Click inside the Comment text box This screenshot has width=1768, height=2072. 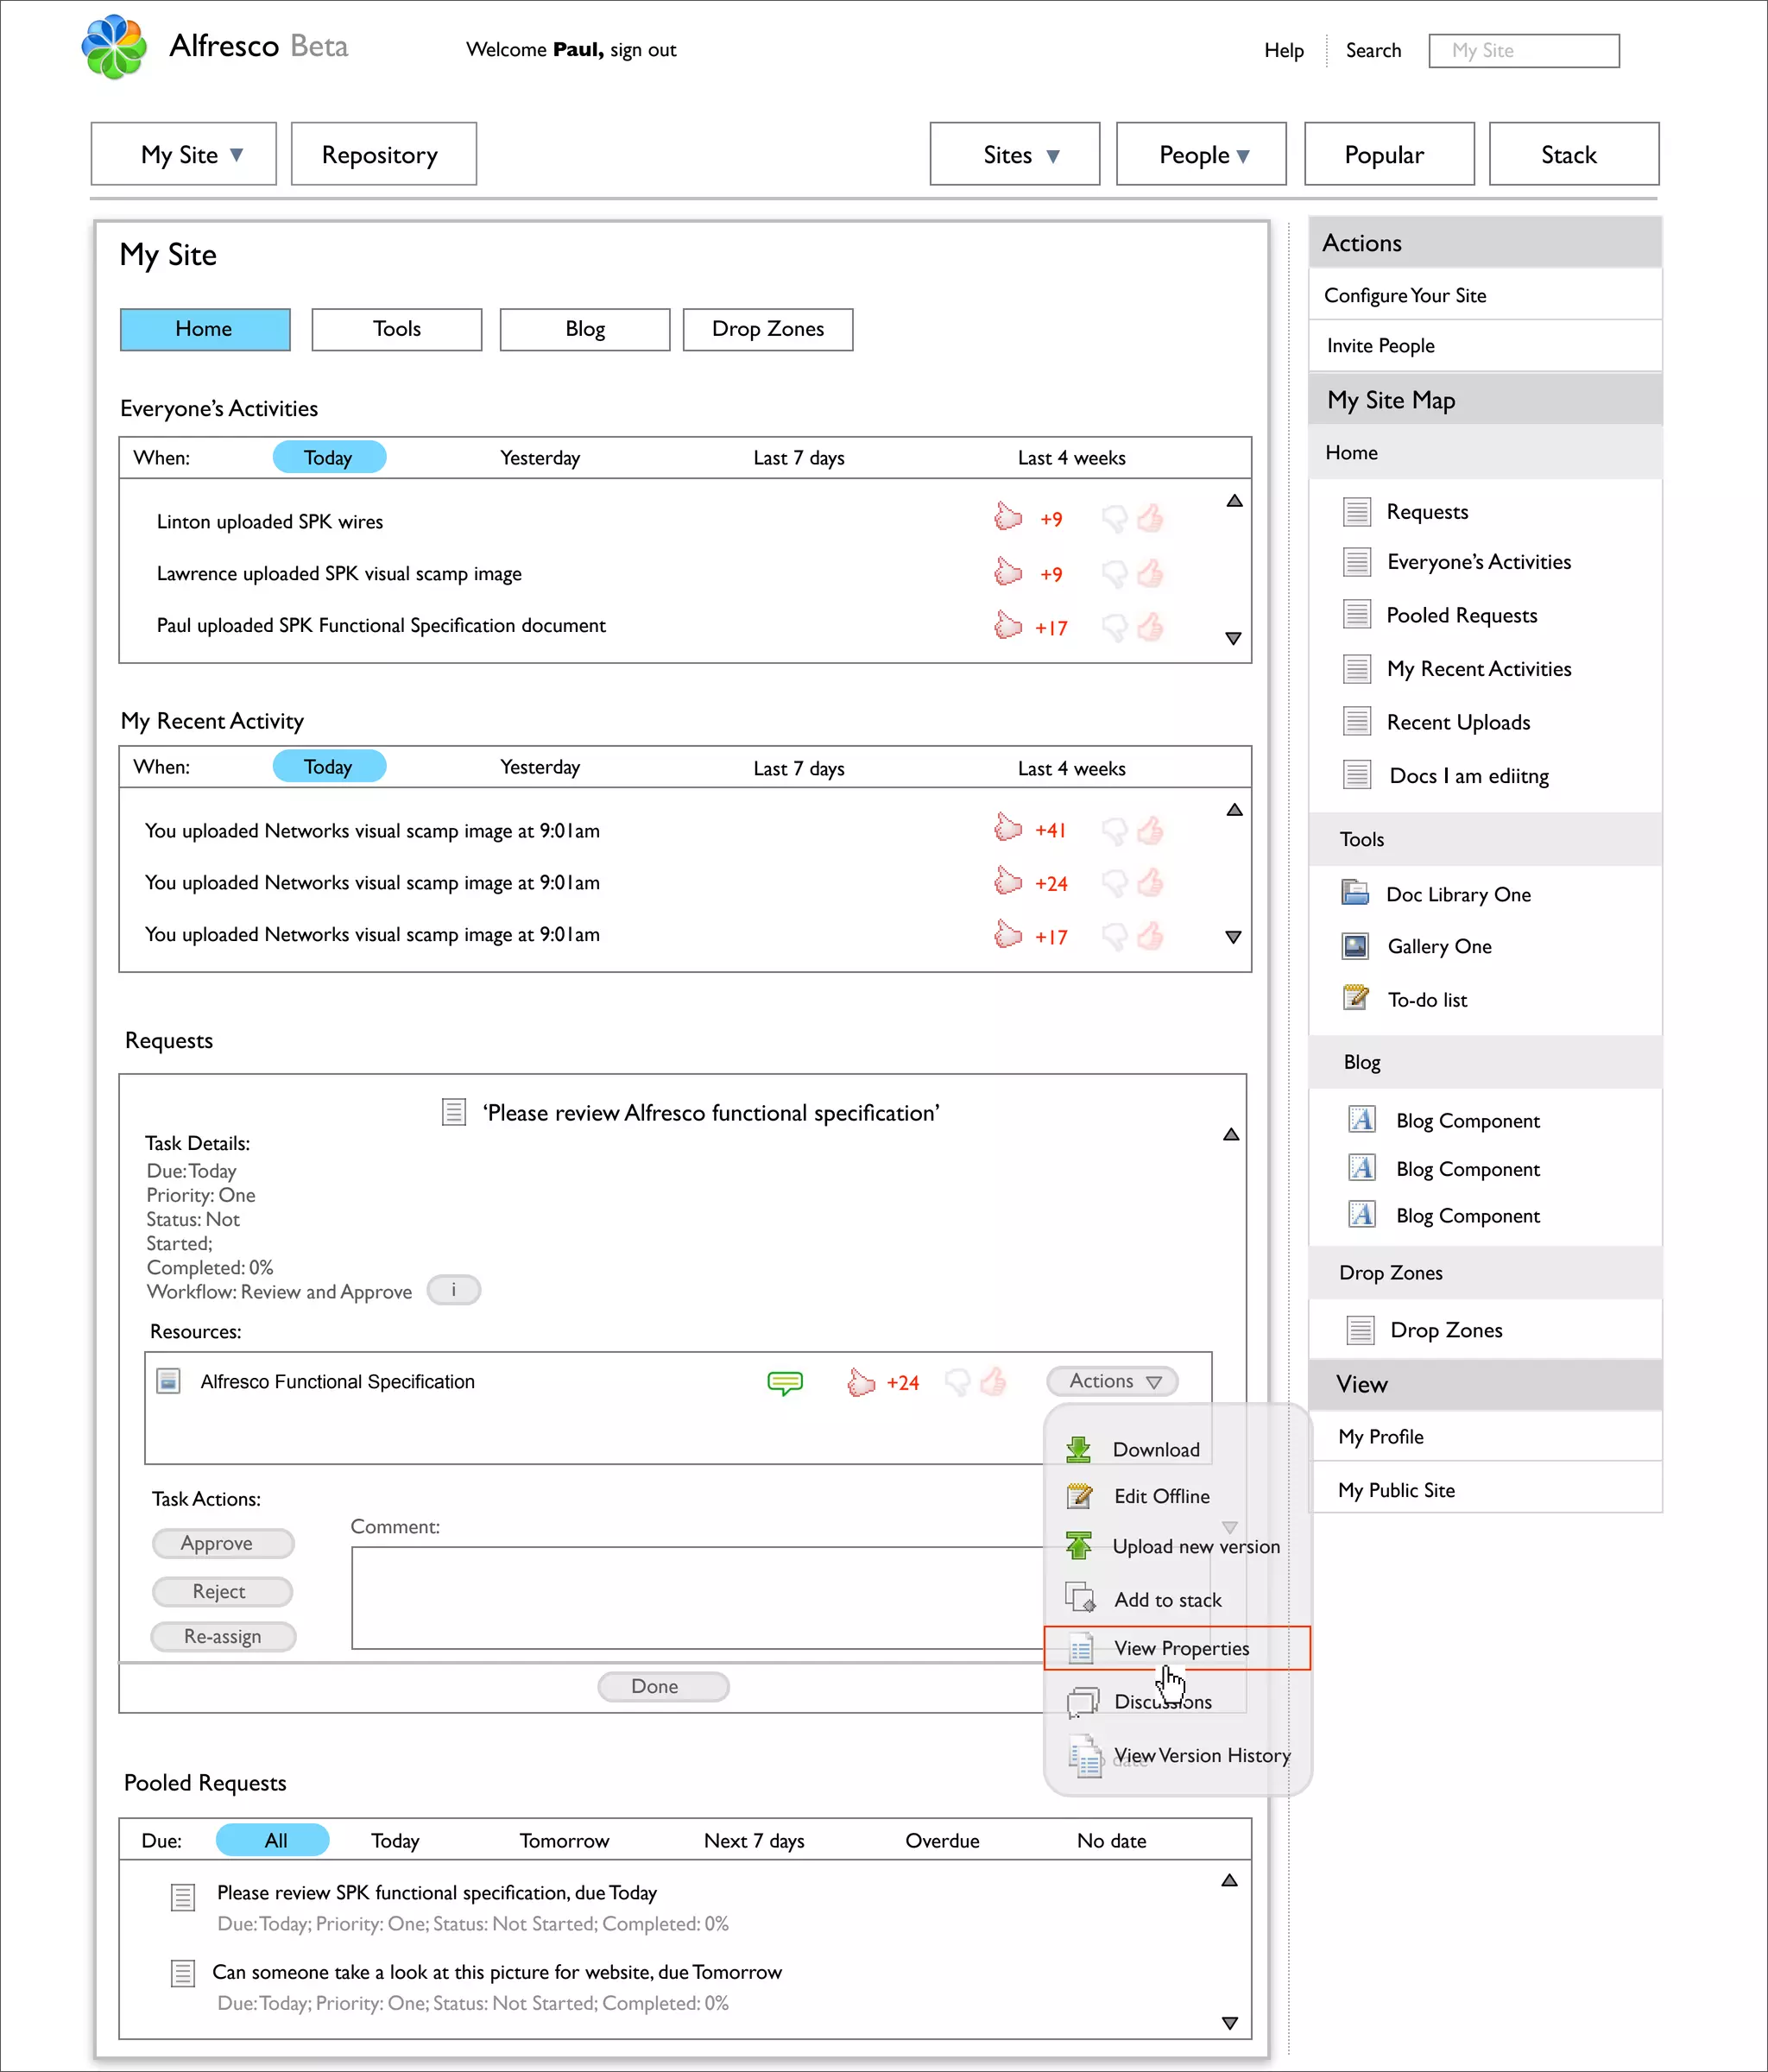click(x=697, y=1597)
